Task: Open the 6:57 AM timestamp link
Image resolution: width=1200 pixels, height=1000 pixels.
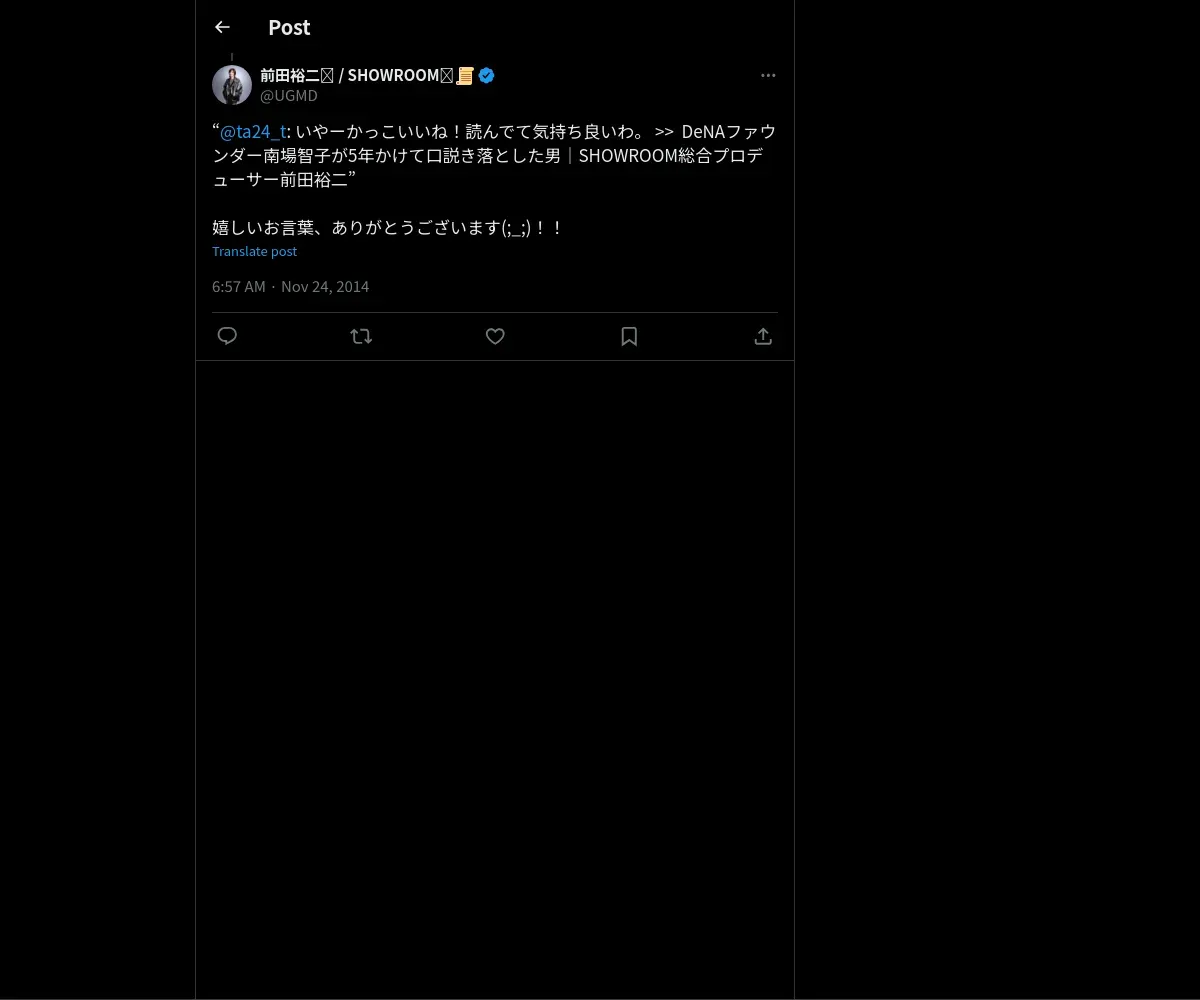Action: [x=239, y=287]
